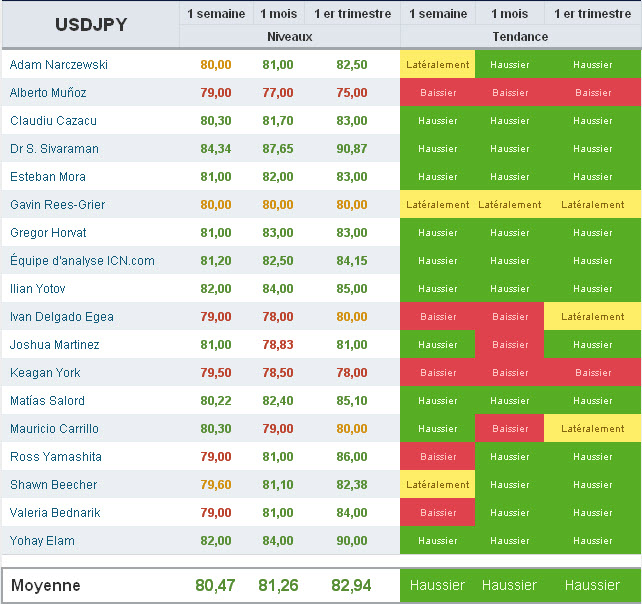Click Shawn Beecher's 81,10 value
The height and width of the screenshot is (604, 642).
click(278, 485)
